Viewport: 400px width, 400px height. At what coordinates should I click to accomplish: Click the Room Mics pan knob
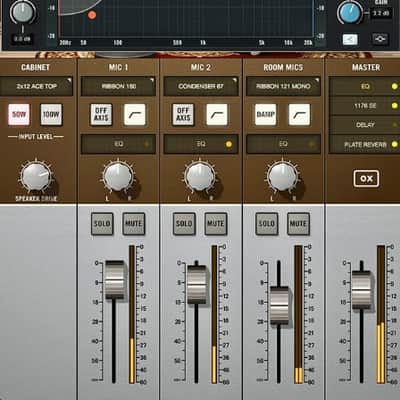(283, 176)
